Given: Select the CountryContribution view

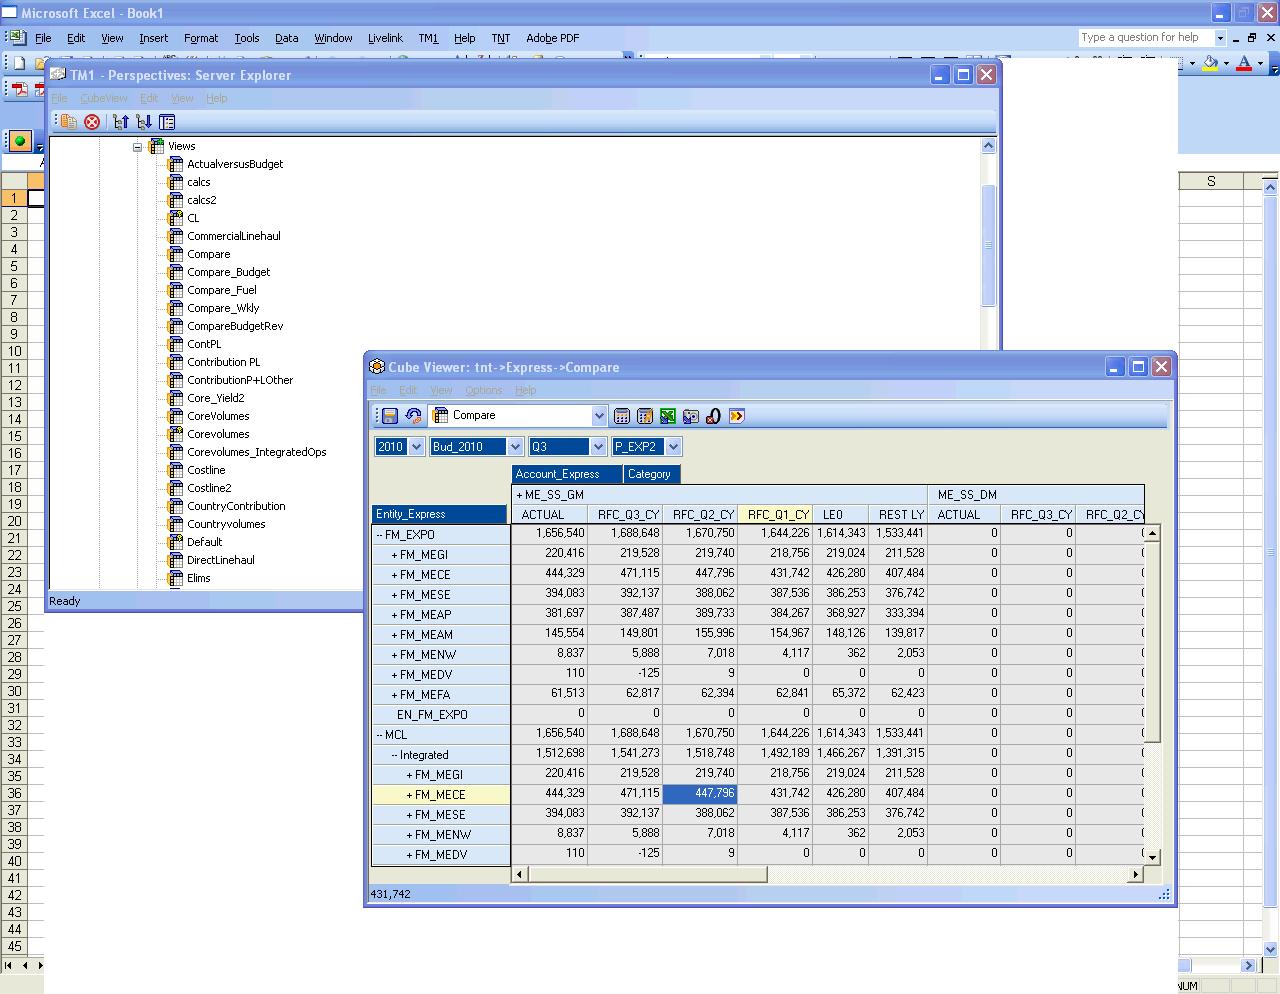Looking at the screenshot, I should [236, 506].
